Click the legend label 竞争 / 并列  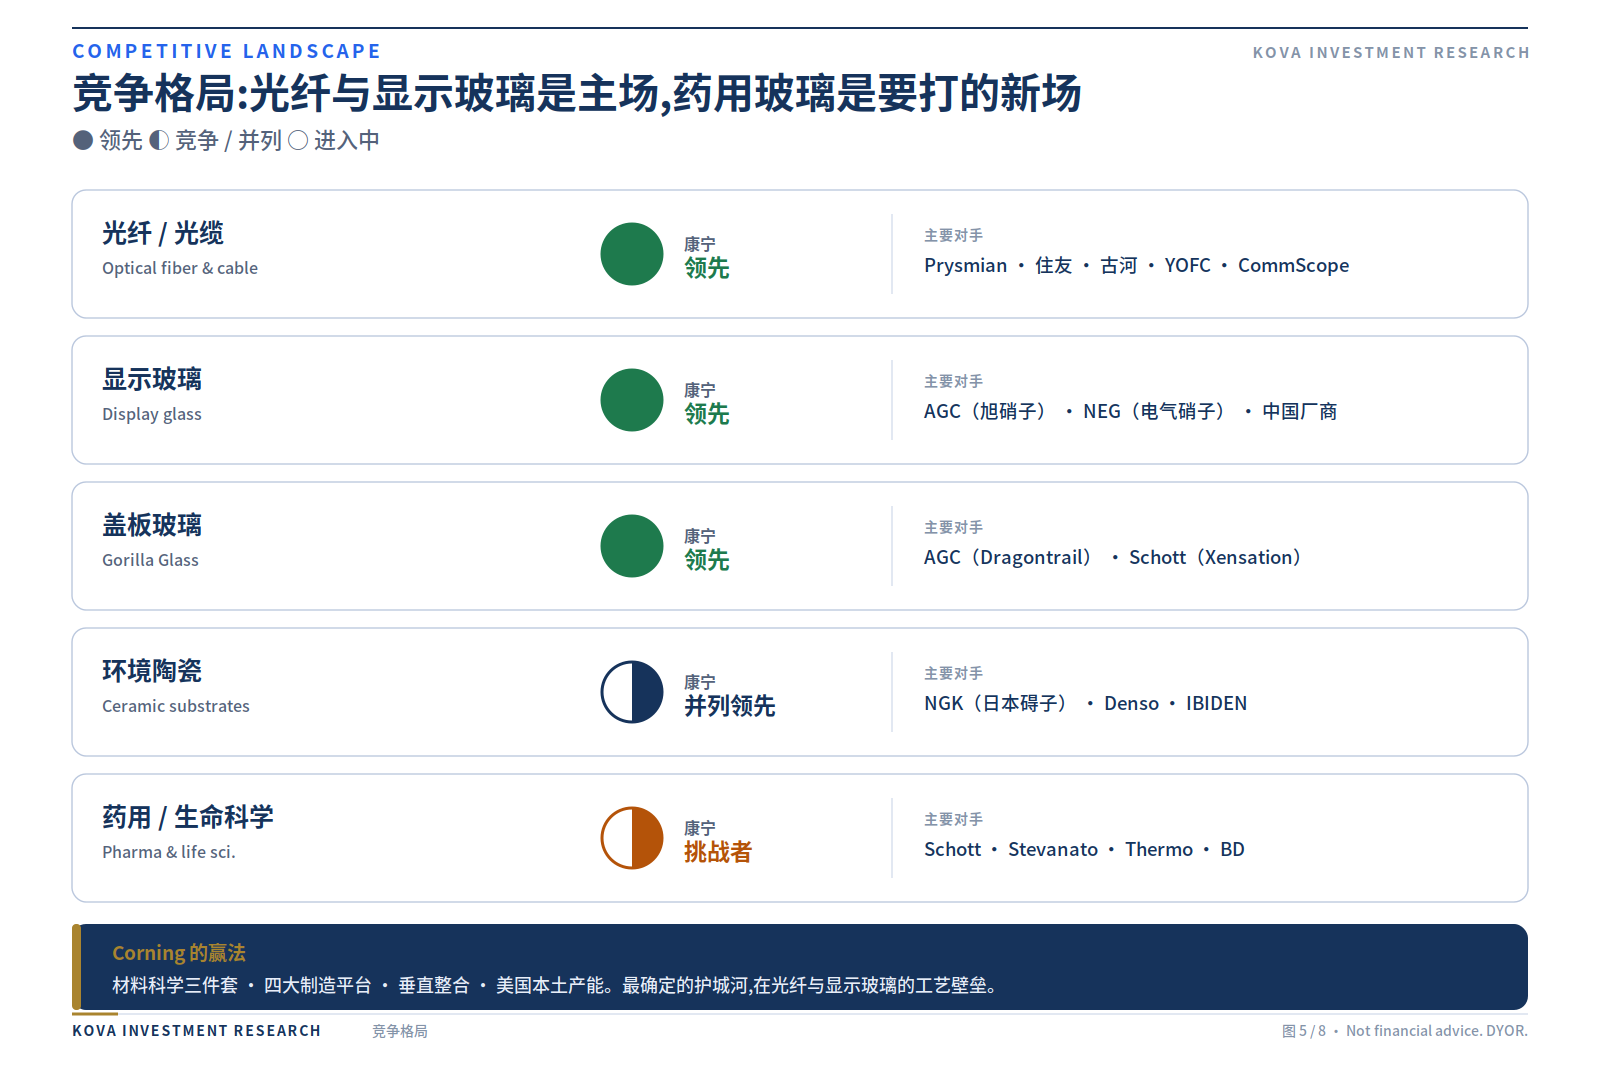coord(228,141)
